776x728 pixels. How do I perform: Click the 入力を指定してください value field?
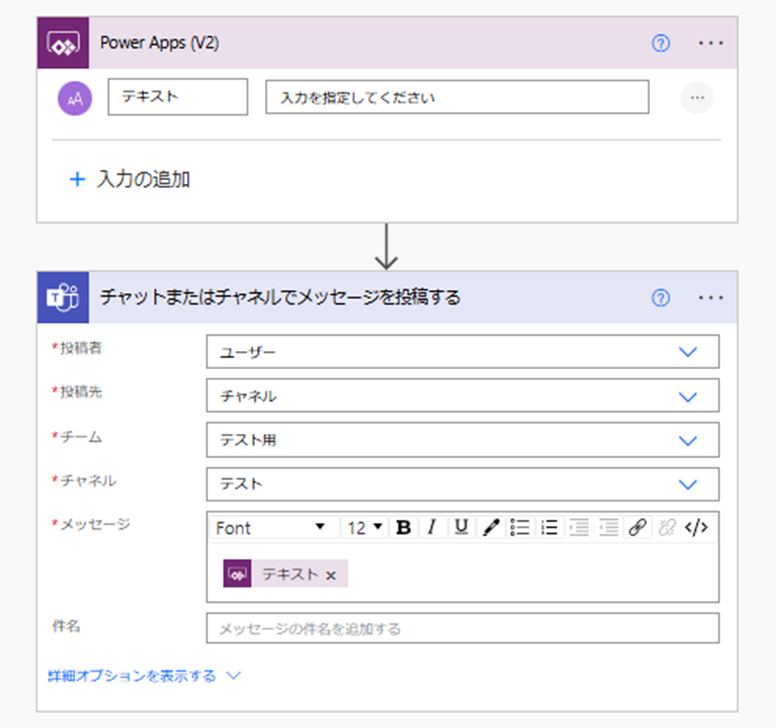pyautogui.click(x=457, y=97)
